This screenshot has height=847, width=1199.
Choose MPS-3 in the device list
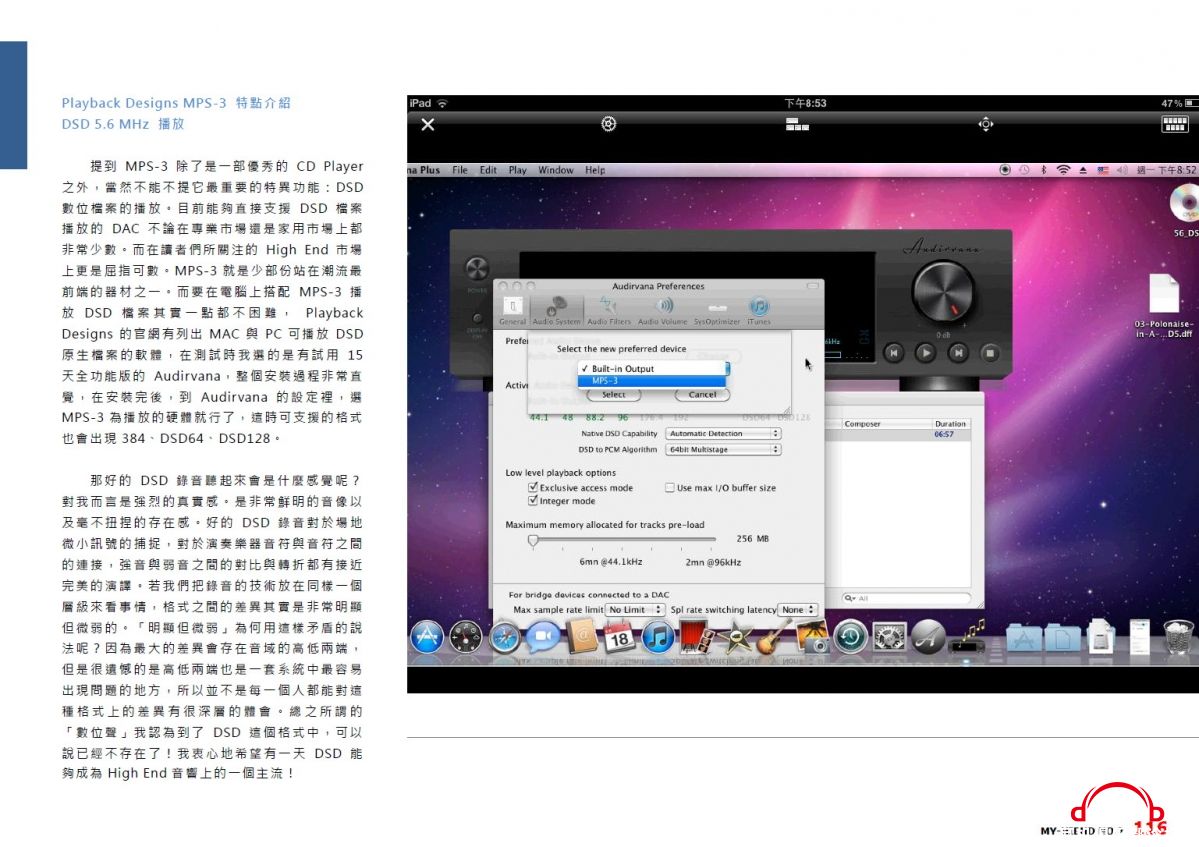tap(651, 380)
